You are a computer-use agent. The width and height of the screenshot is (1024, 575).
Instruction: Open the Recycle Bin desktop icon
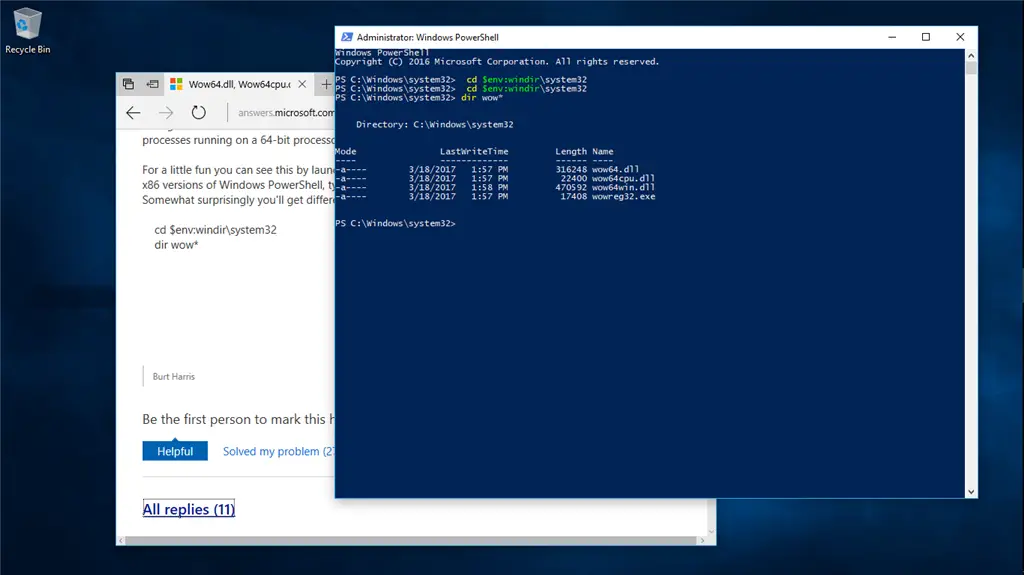(27, 31)
